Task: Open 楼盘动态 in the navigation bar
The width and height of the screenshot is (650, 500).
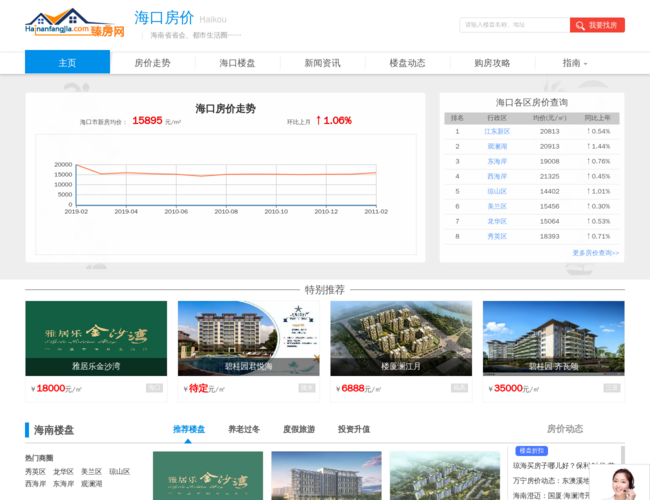Action: [x=407, y=63]
